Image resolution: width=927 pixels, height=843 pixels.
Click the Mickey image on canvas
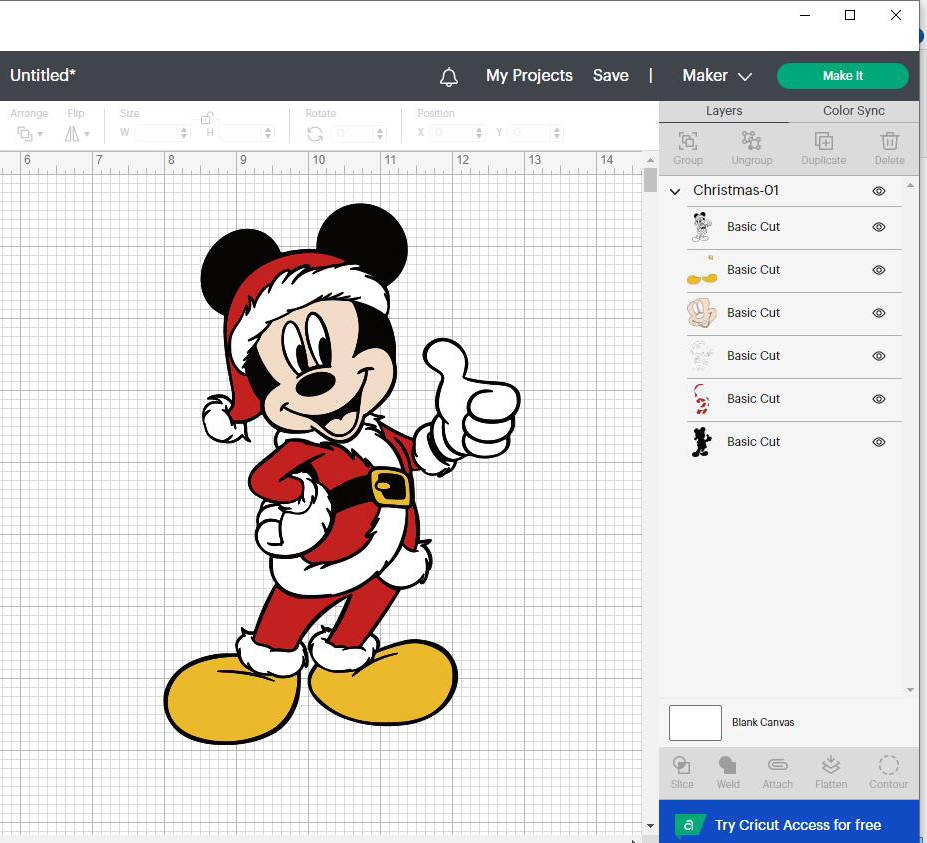[x=342, y=473]
